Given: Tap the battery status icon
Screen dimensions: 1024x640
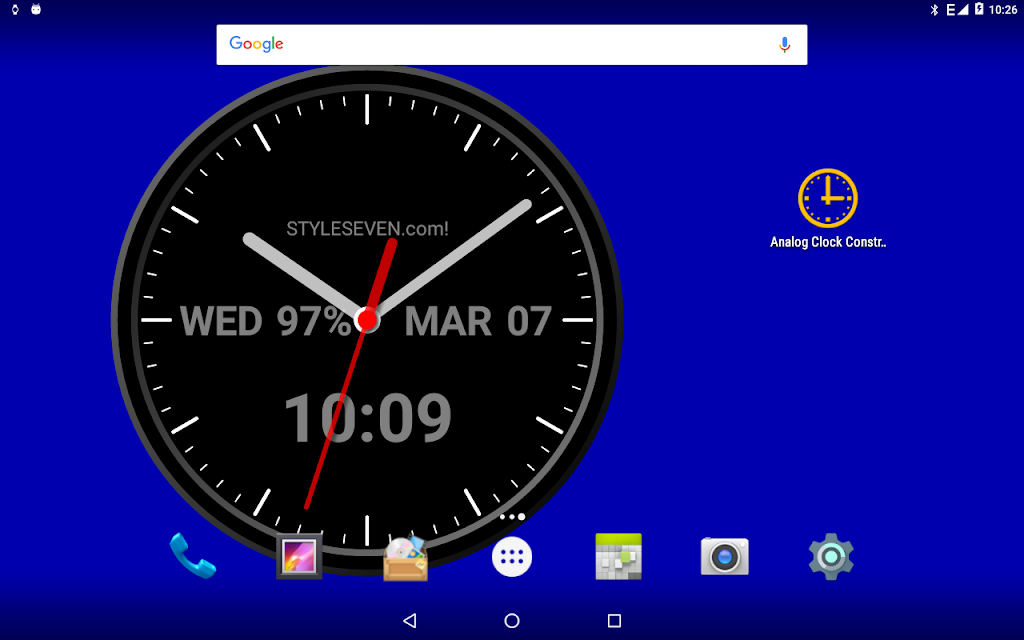Looking at the screenshot, I should [x=978, y=8].
